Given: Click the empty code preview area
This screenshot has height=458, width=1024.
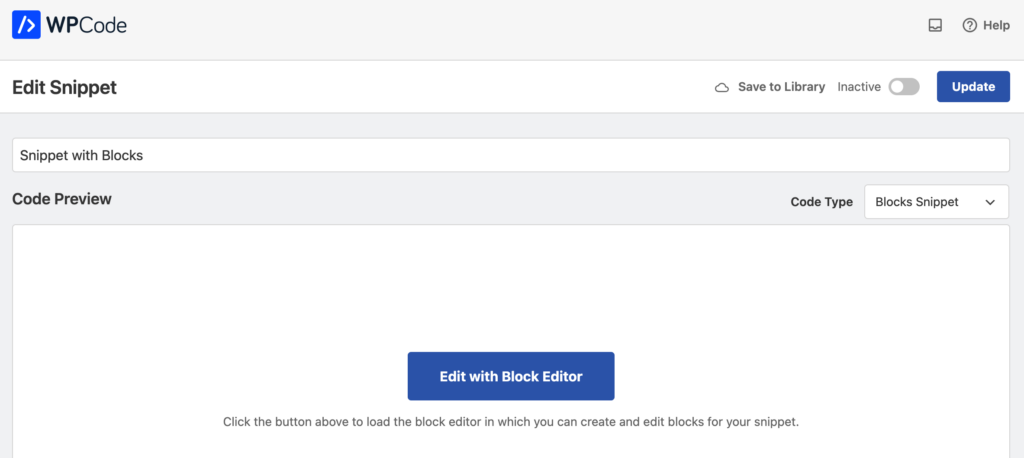Looking at the screenshot, I should click(x=511, y=287).
